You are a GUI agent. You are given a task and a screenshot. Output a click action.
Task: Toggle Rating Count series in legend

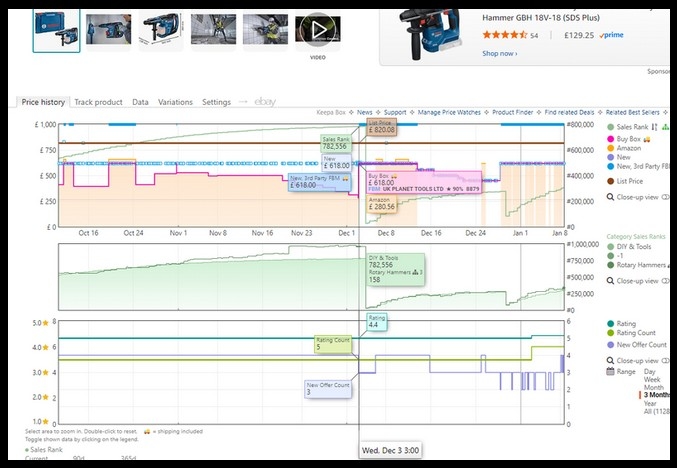pos(631,333)
